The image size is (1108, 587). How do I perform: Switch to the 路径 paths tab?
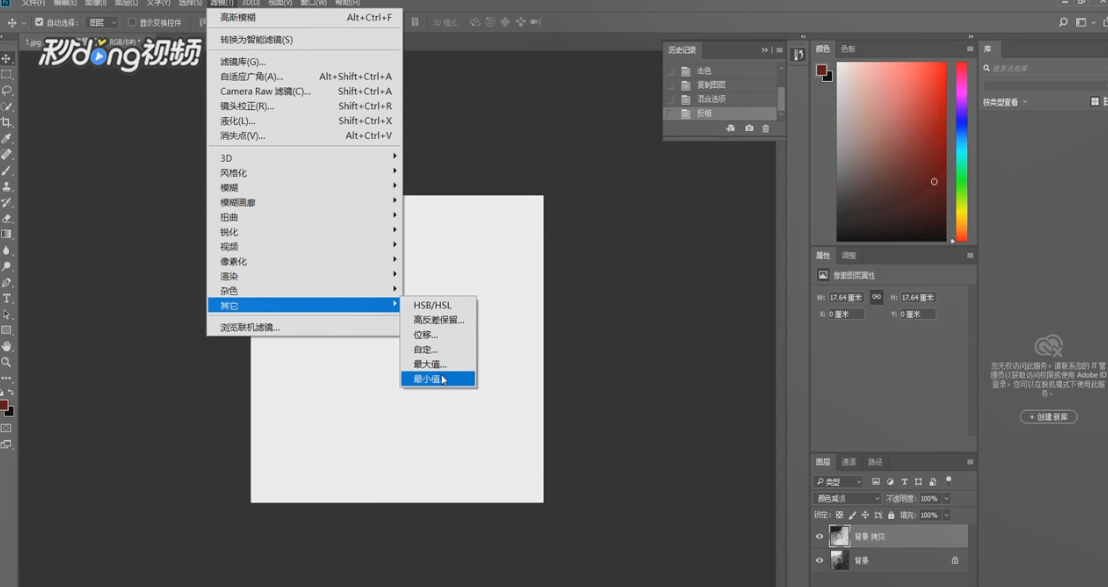(876, 462)
